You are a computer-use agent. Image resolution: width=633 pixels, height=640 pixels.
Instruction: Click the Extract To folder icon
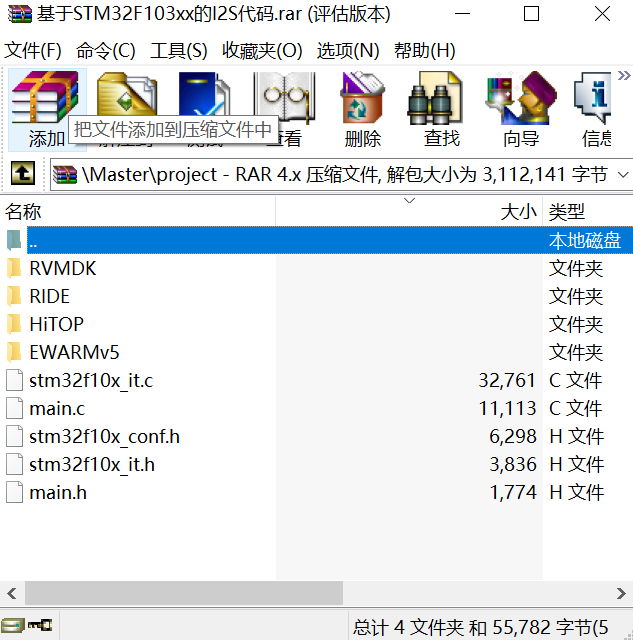click(x=126, y=93)
